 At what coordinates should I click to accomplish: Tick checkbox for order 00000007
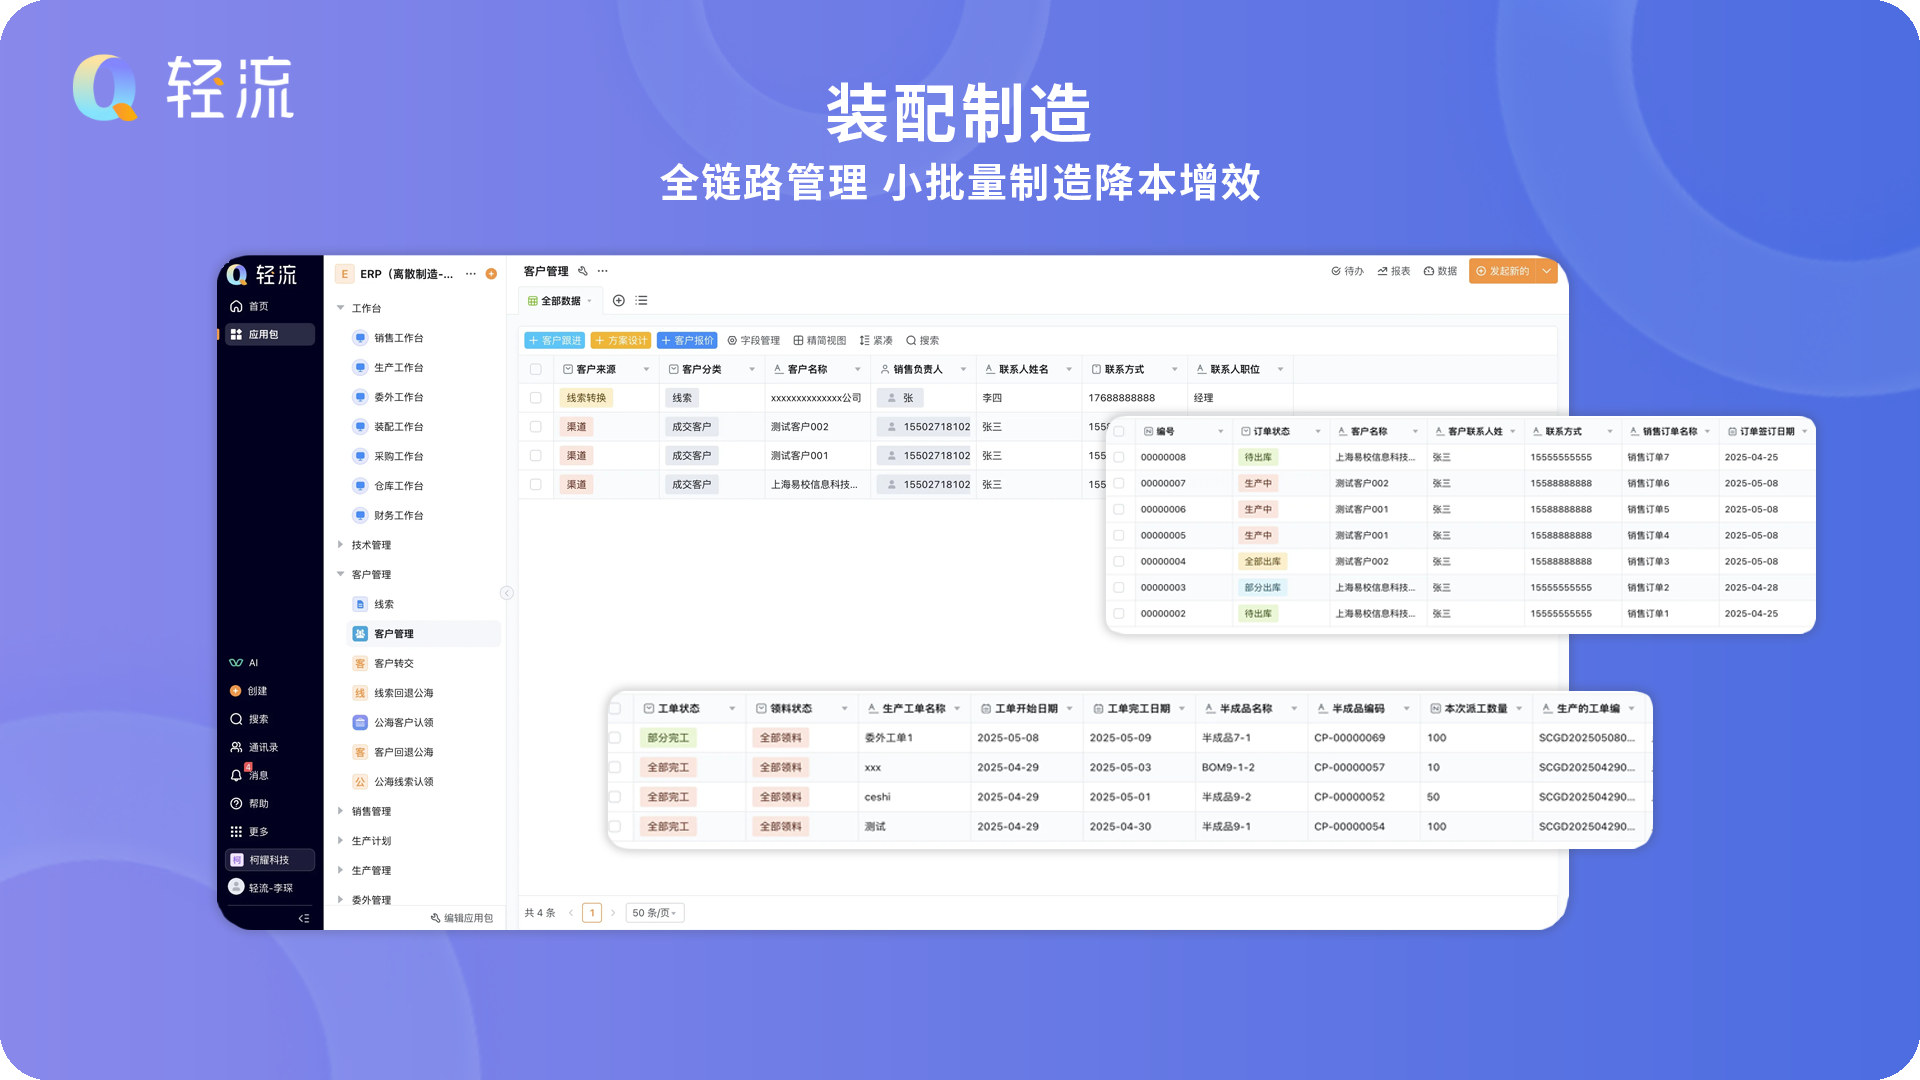1119,483
